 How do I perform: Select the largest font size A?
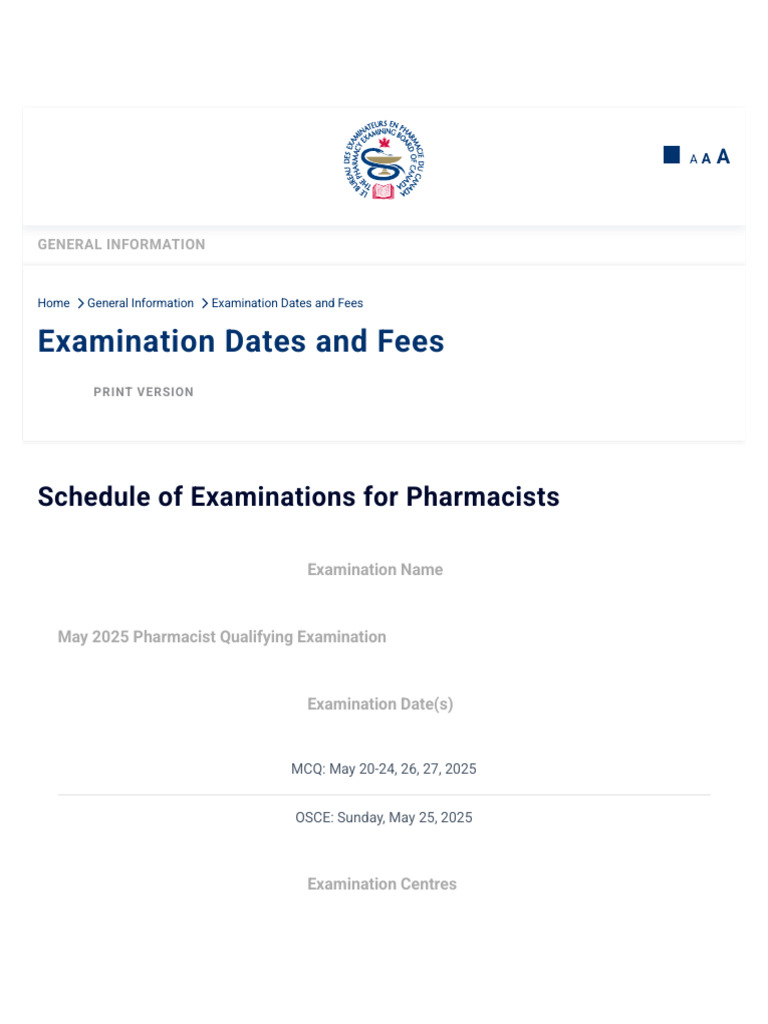[723, 156]
